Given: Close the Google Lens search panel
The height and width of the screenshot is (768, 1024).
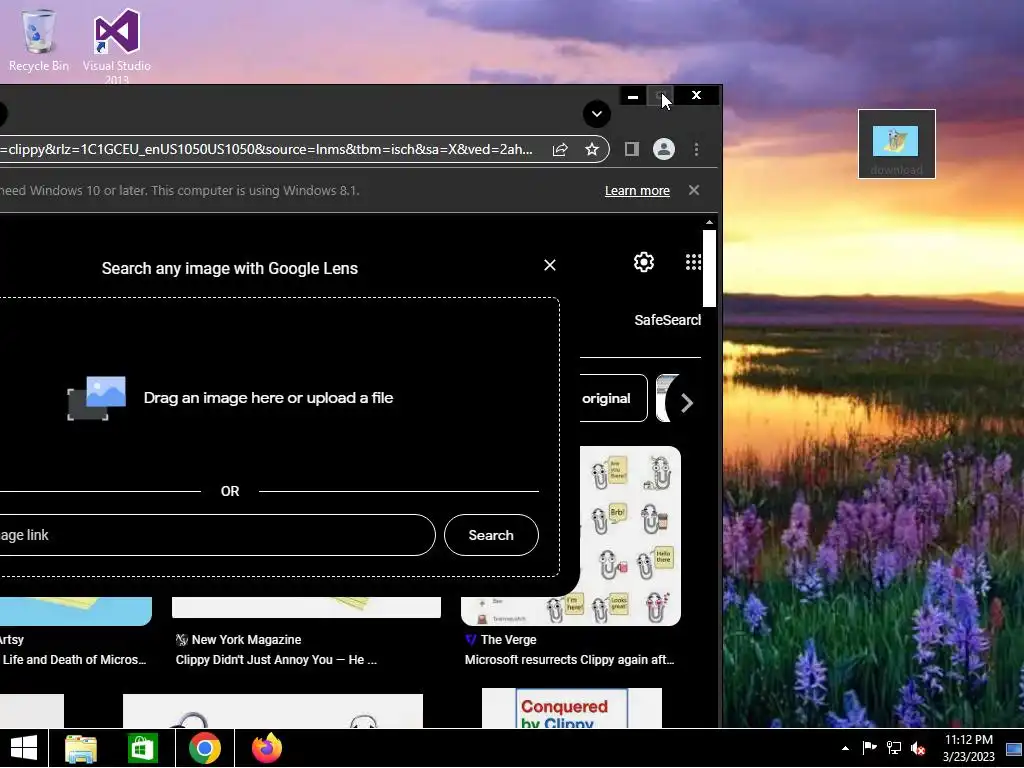Looking at the screenshot, I should [x=550, y=265].
